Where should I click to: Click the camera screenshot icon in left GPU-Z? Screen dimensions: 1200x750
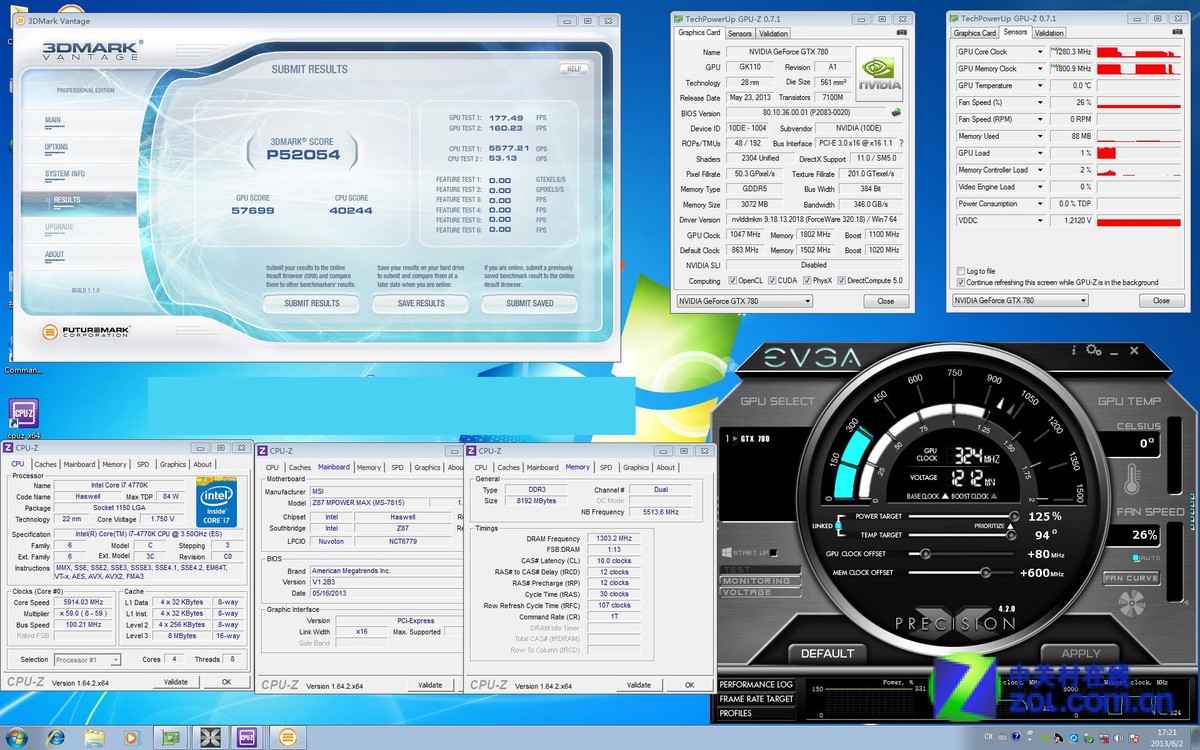click(x=902, y=33)
